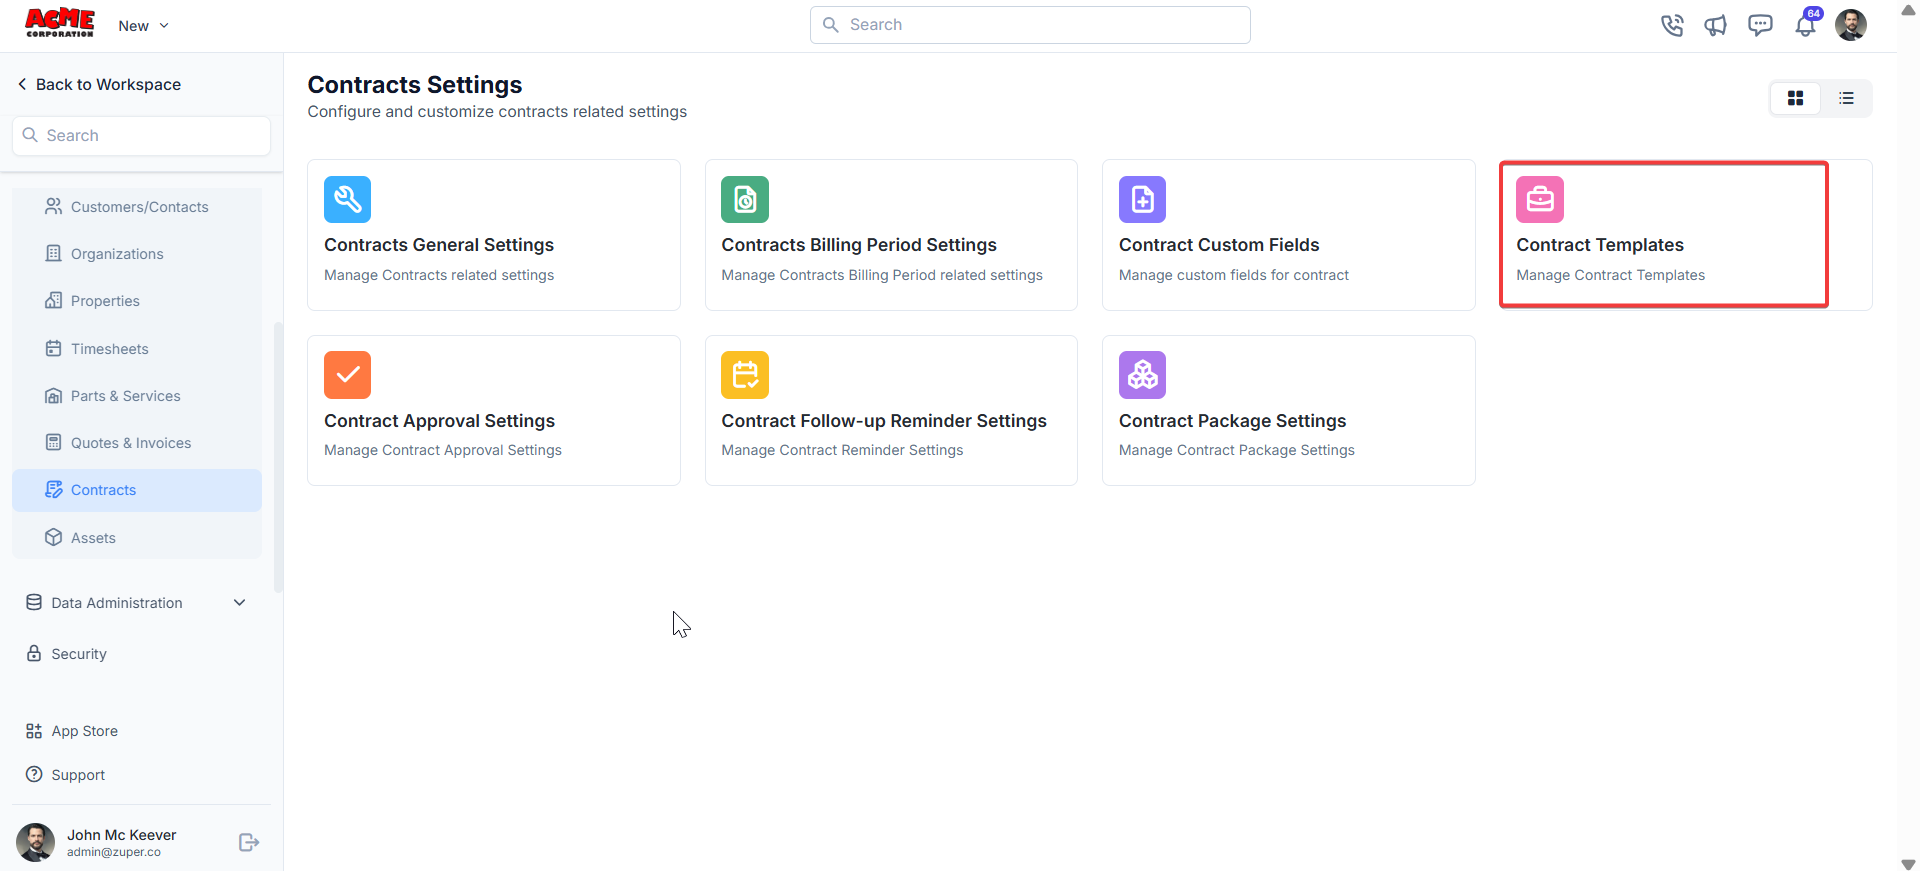This screenshot has height=871, width=1920.
Task: Click the Parts & Services icon
Action: pos(54,395)
